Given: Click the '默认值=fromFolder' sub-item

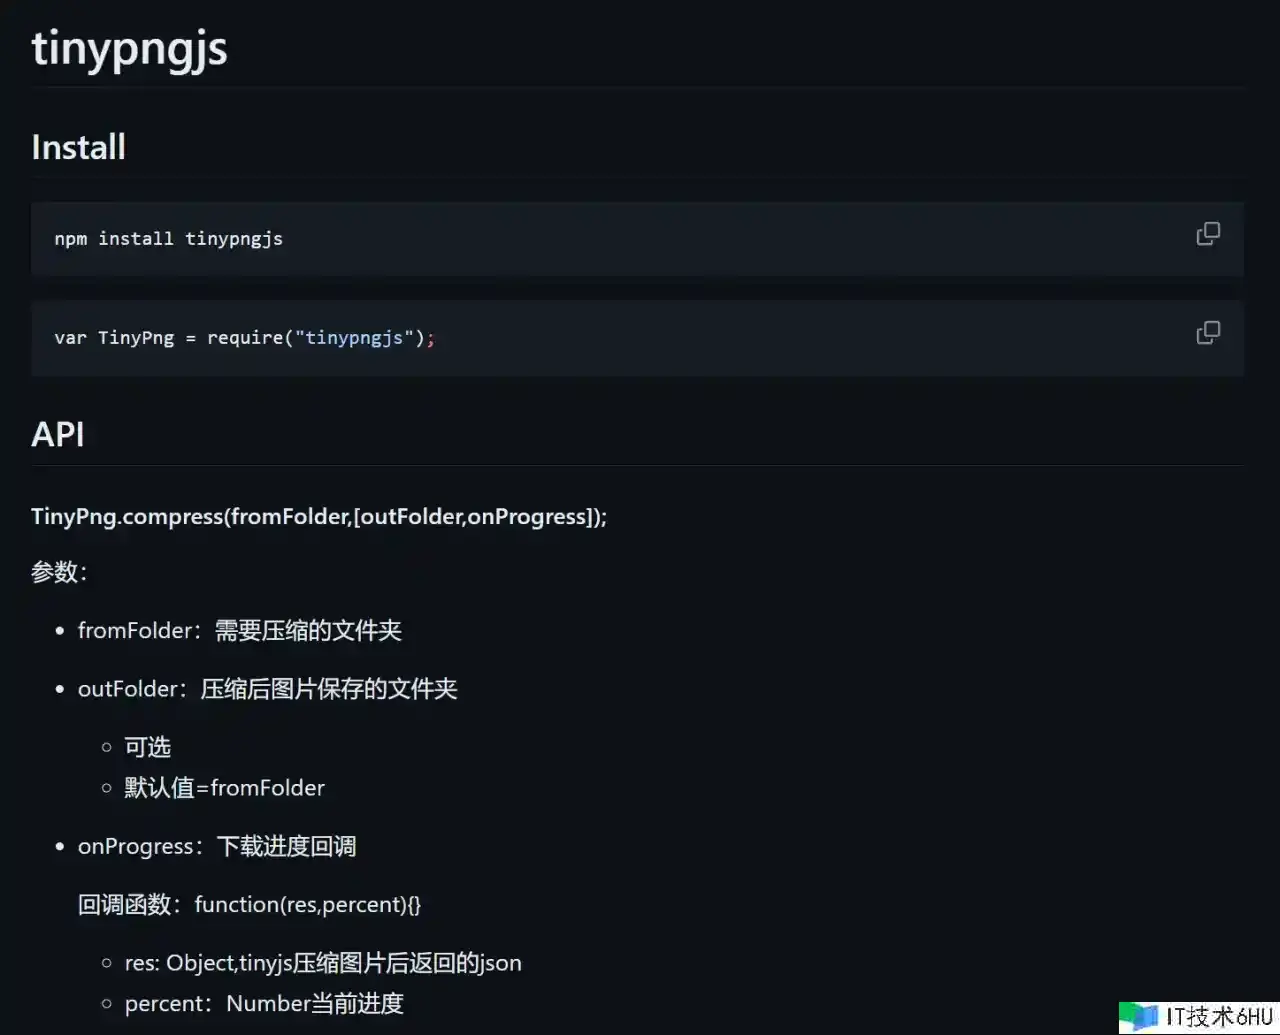Looking at the screenshot, I should point(225,788).
